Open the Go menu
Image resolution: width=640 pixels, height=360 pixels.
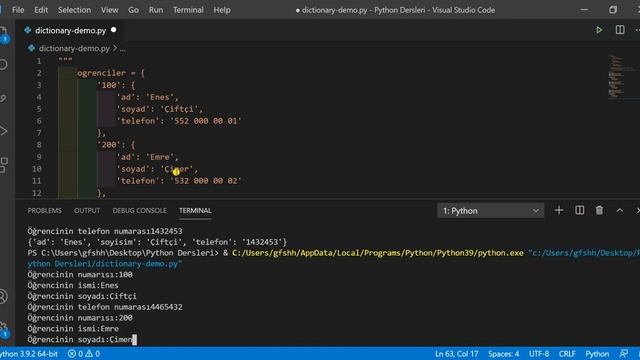(x=133, y=10)
